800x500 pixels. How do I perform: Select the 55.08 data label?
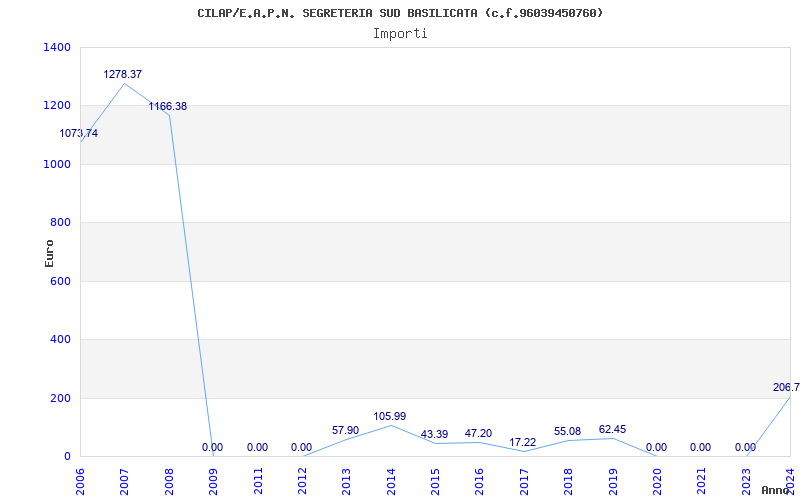pos(567,432)
